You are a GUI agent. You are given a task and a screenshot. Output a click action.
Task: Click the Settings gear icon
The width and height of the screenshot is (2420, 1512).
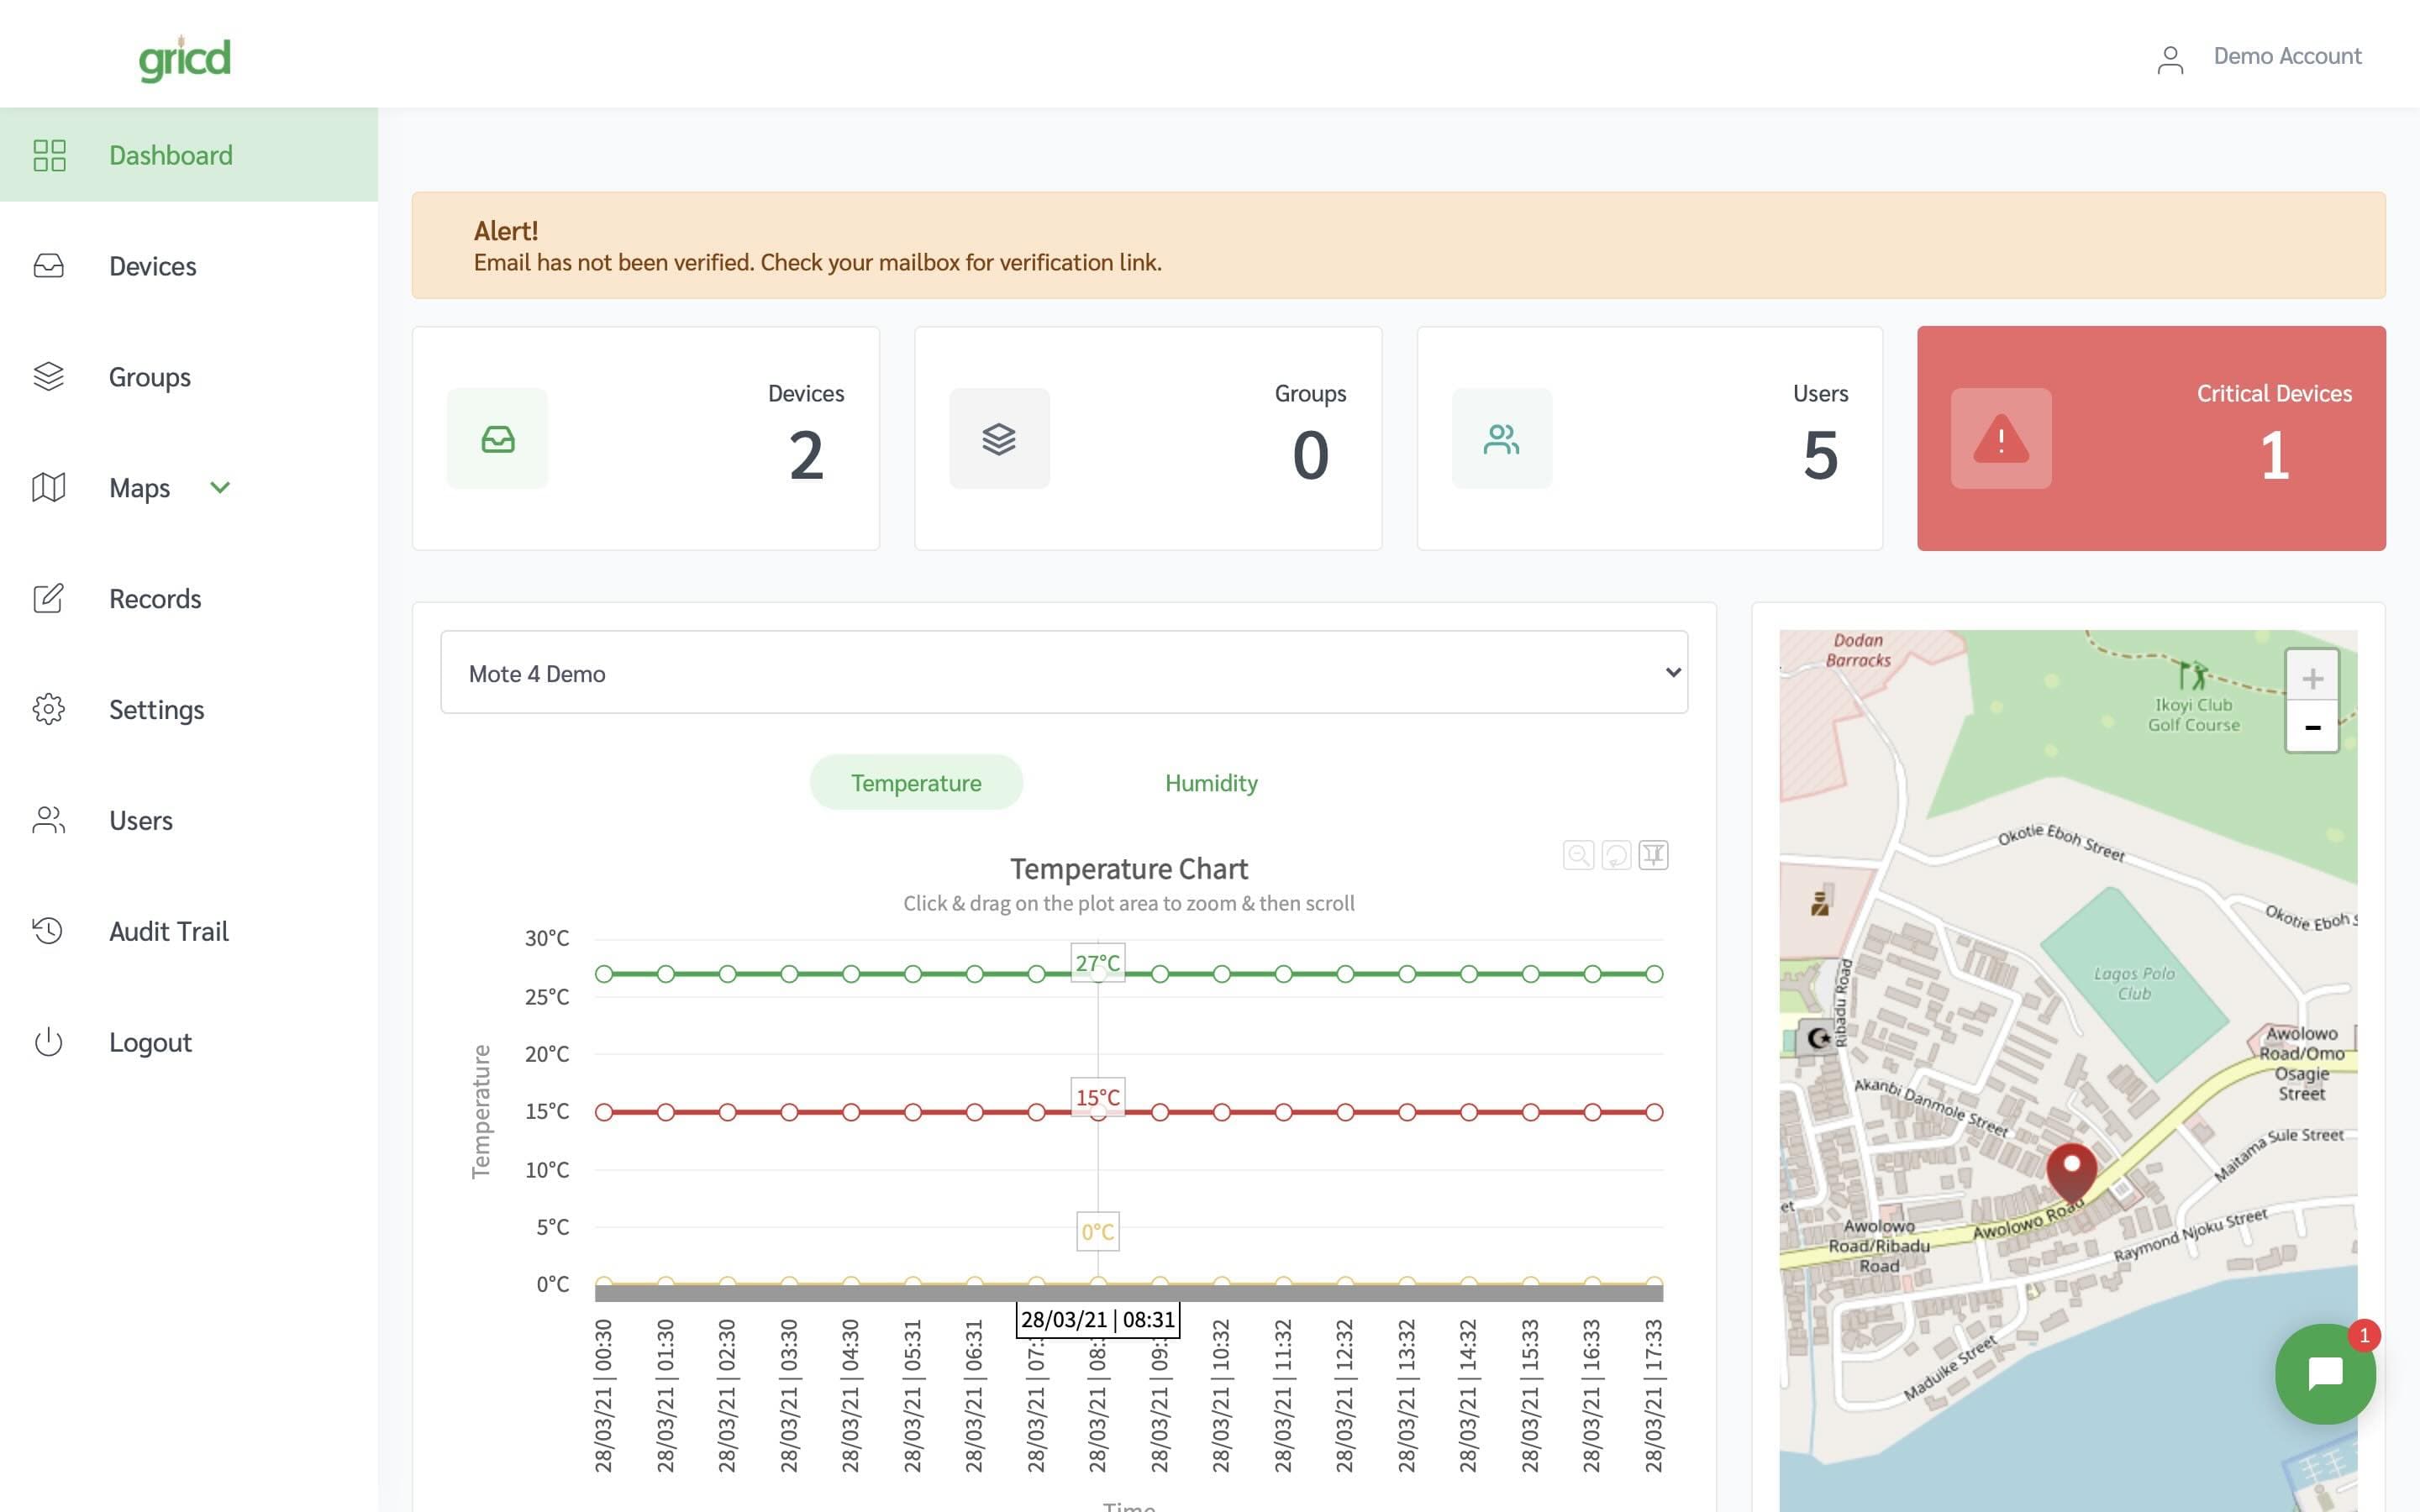click(x=49, y=709)
